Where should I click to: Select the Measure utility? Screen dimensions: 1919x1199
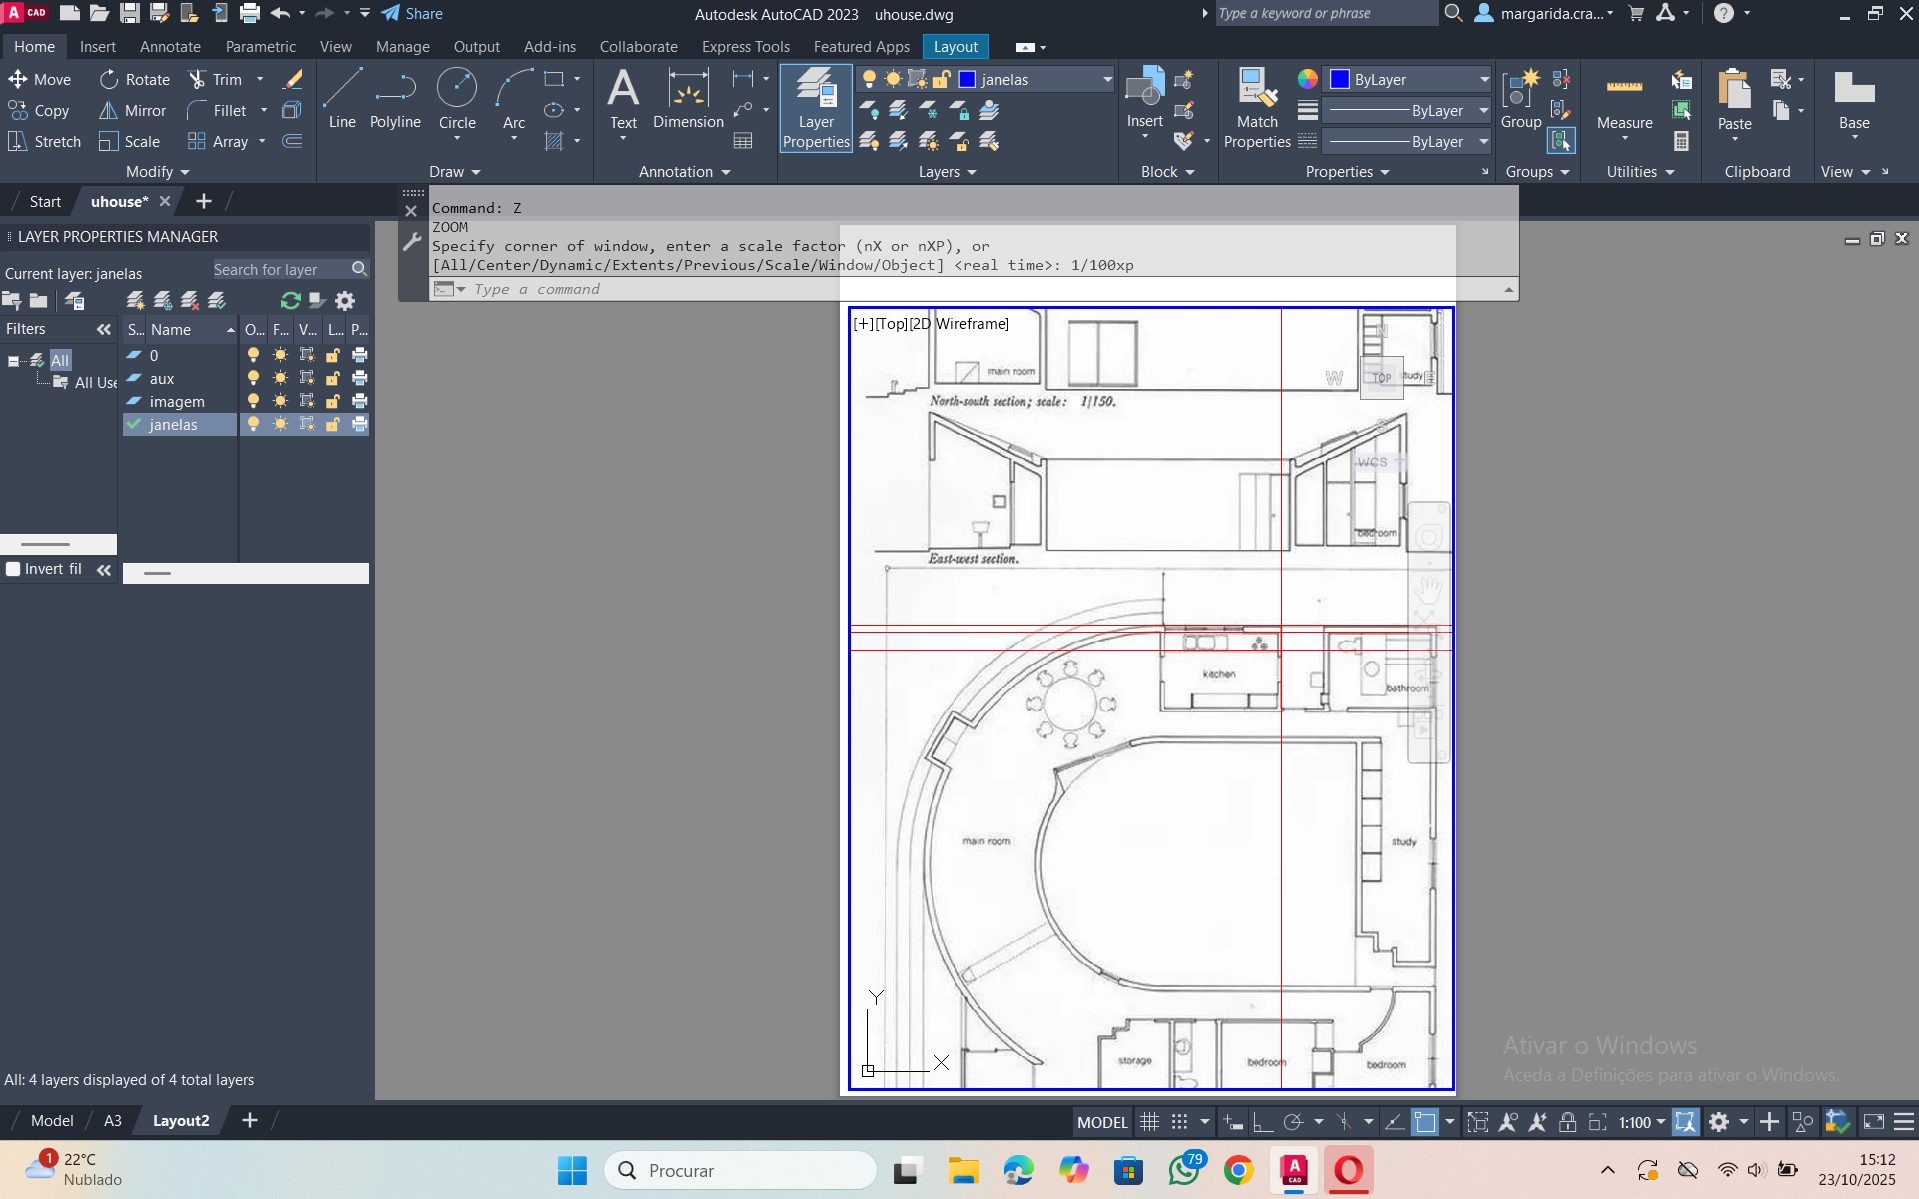[1623, 100]
